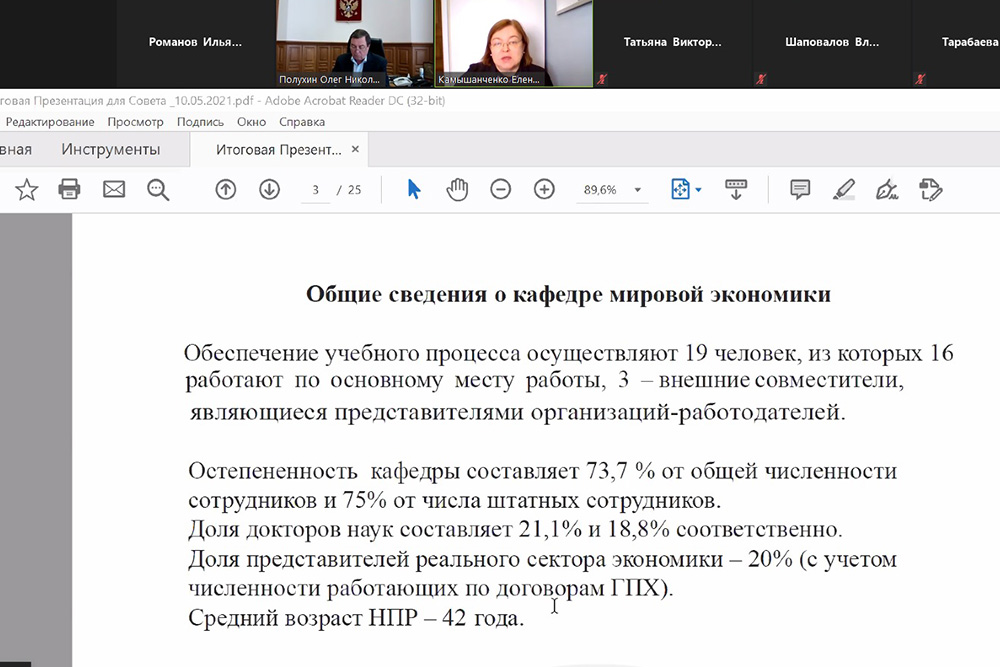Go to next page arrow
The height and width of the screenshot is (667, 1000).
pyautogui.click(x=269, y=189)
